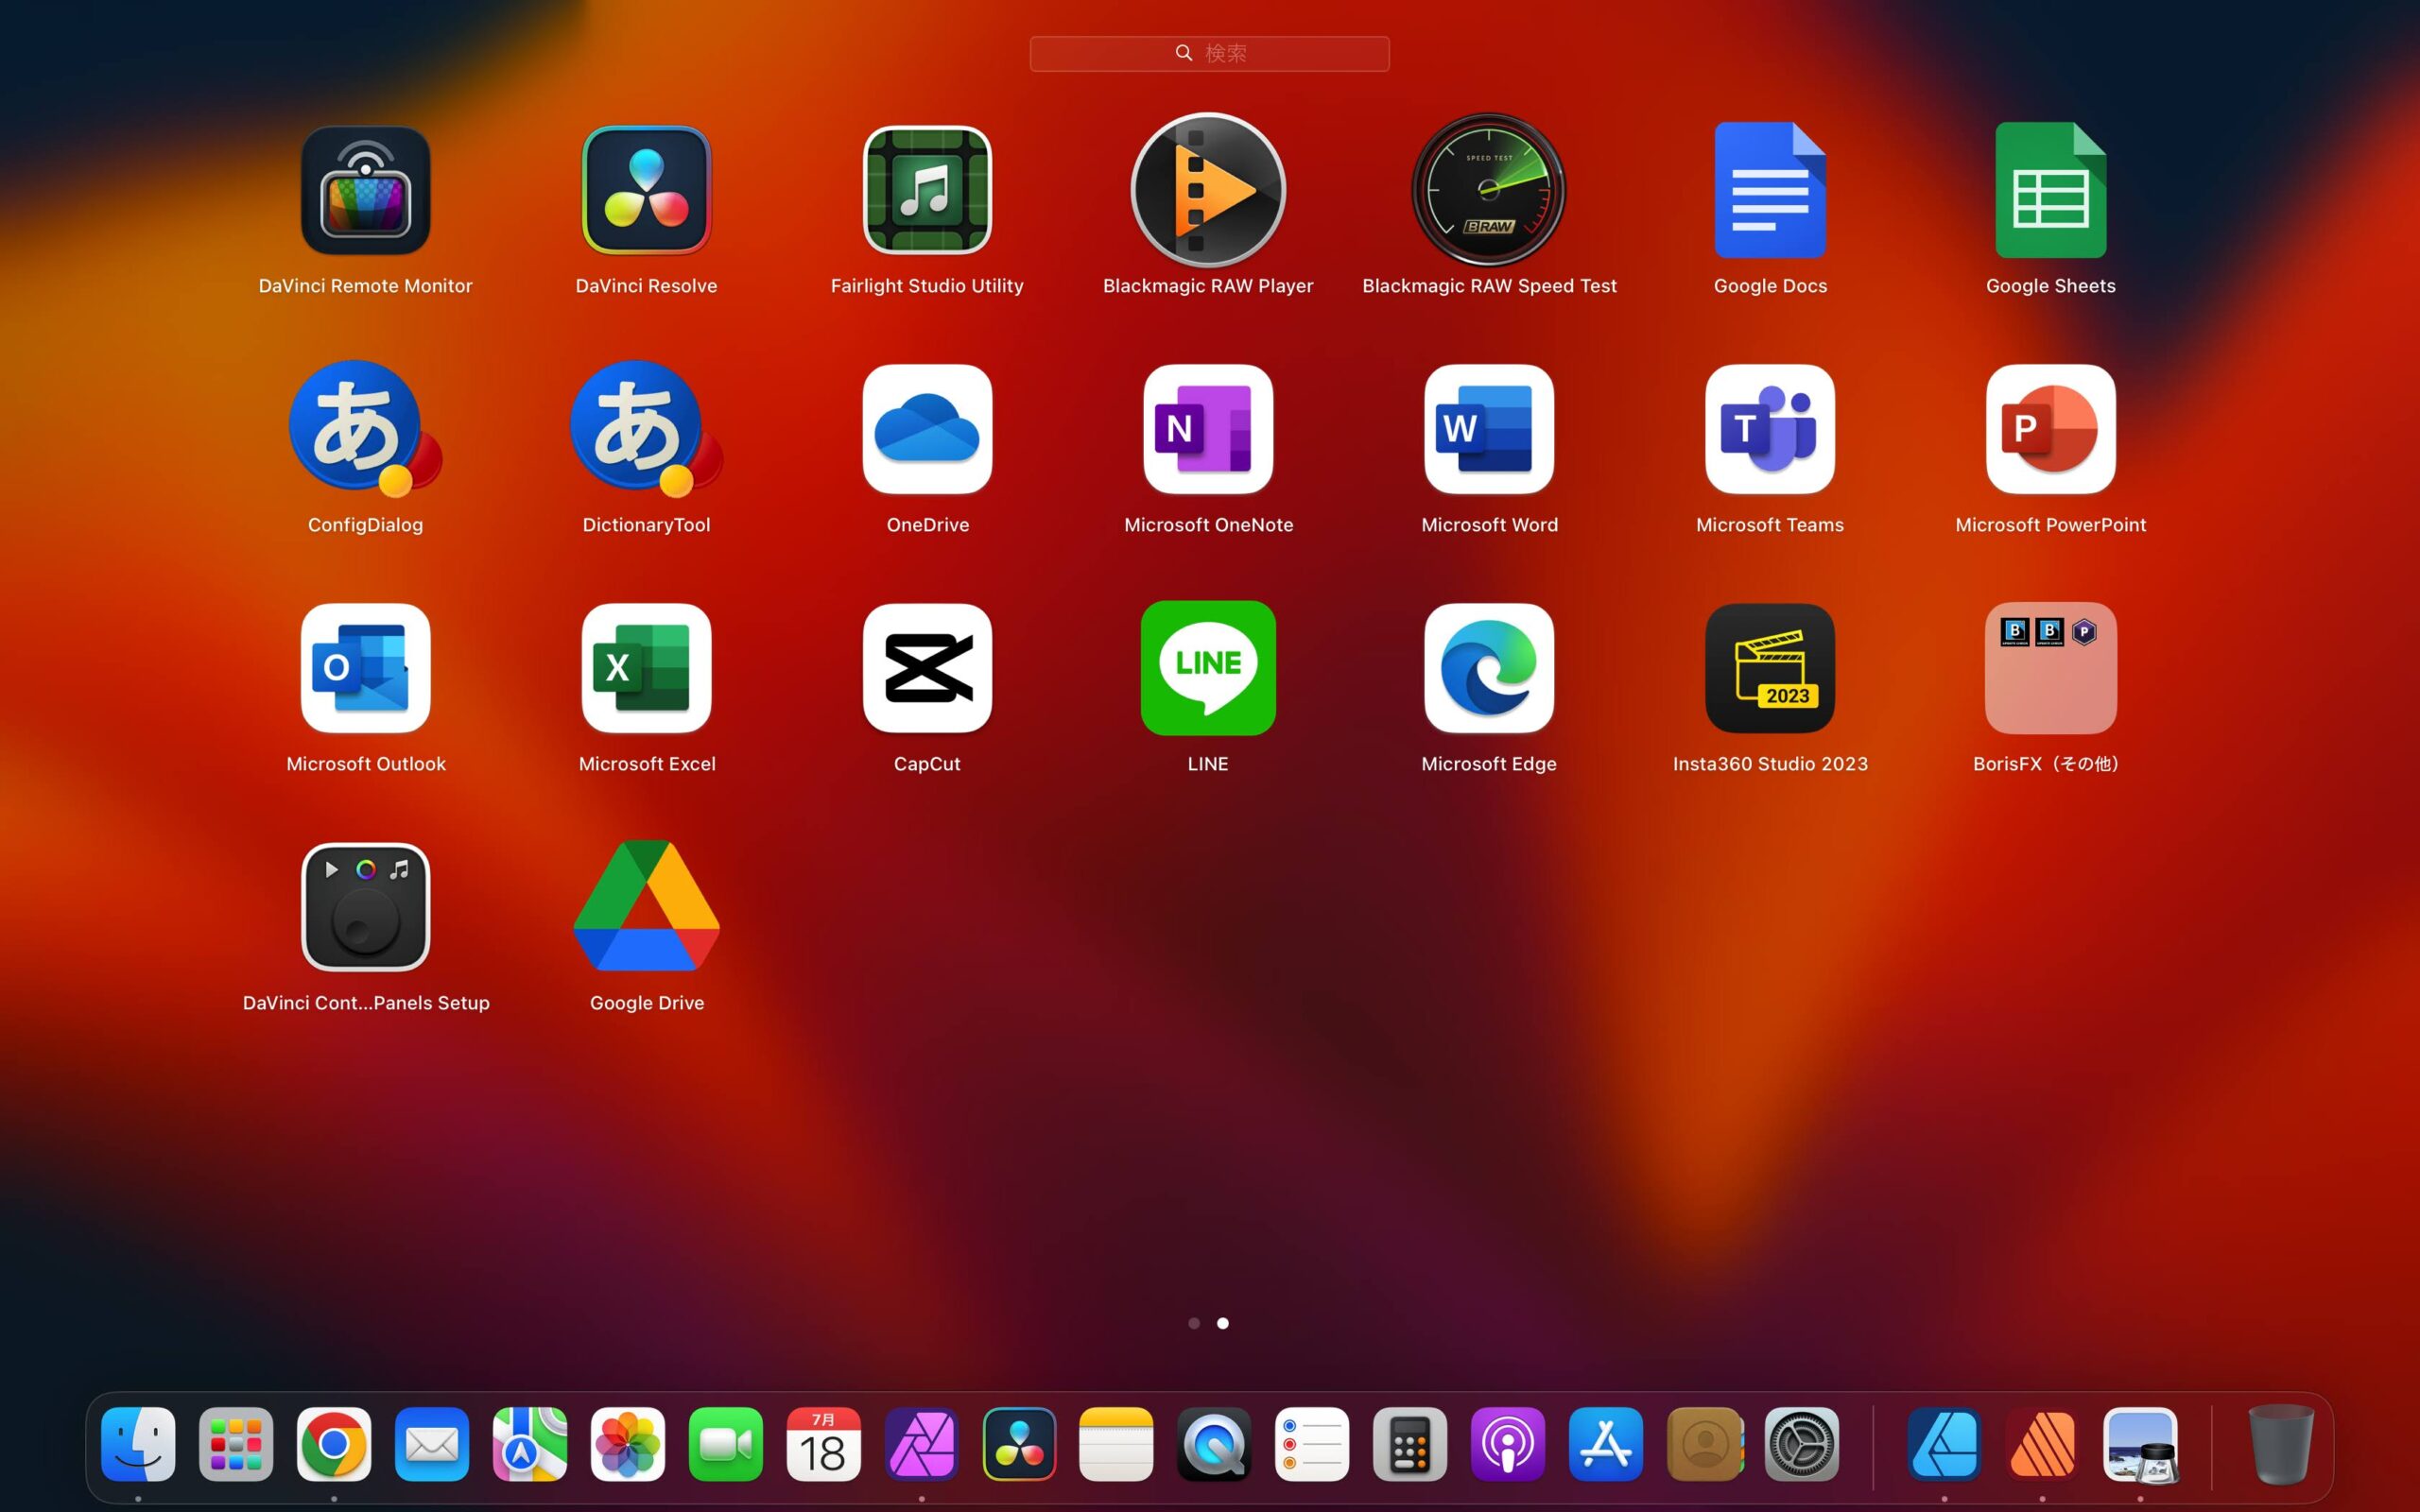The height and width of the screenshot is (1512, 2420).
Task: Launch Microsoft OneNote
Action: (1208, 429)
